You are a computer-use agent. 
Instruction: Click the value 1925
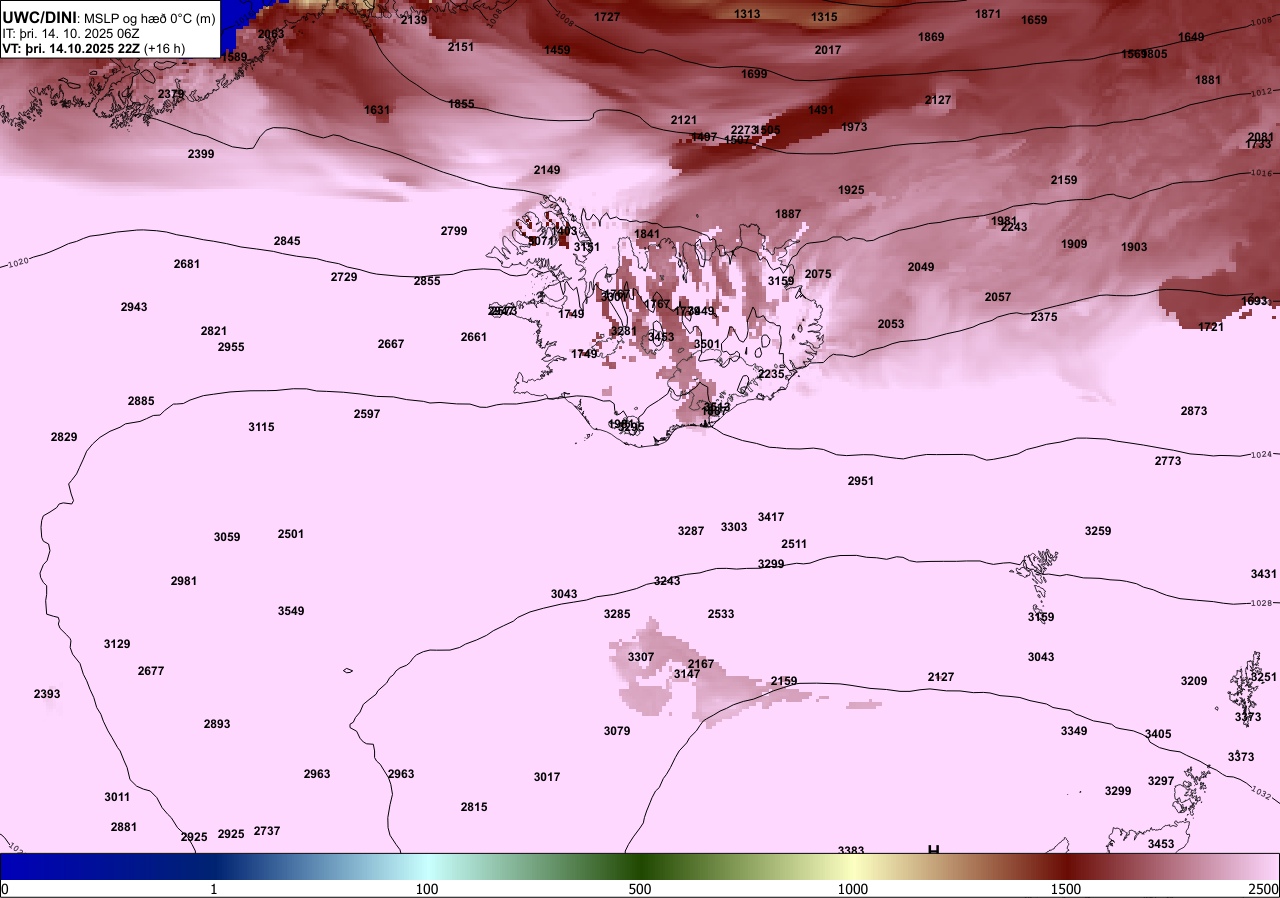click(x=851, y=190)
